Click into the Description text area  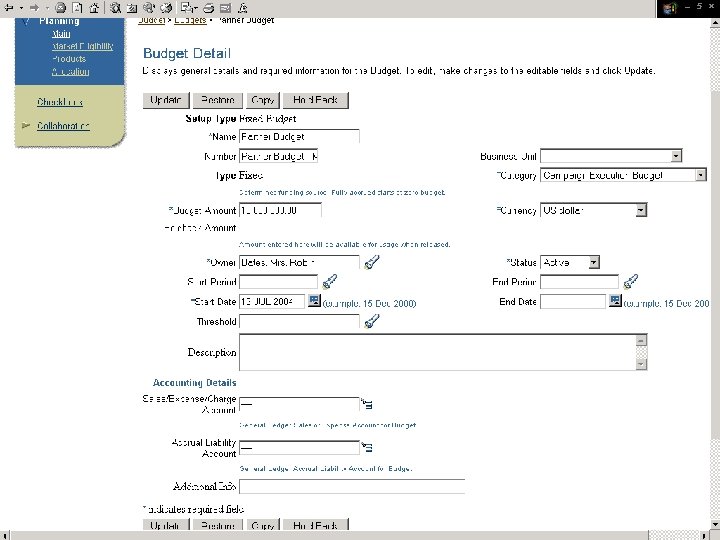point(443,352)
